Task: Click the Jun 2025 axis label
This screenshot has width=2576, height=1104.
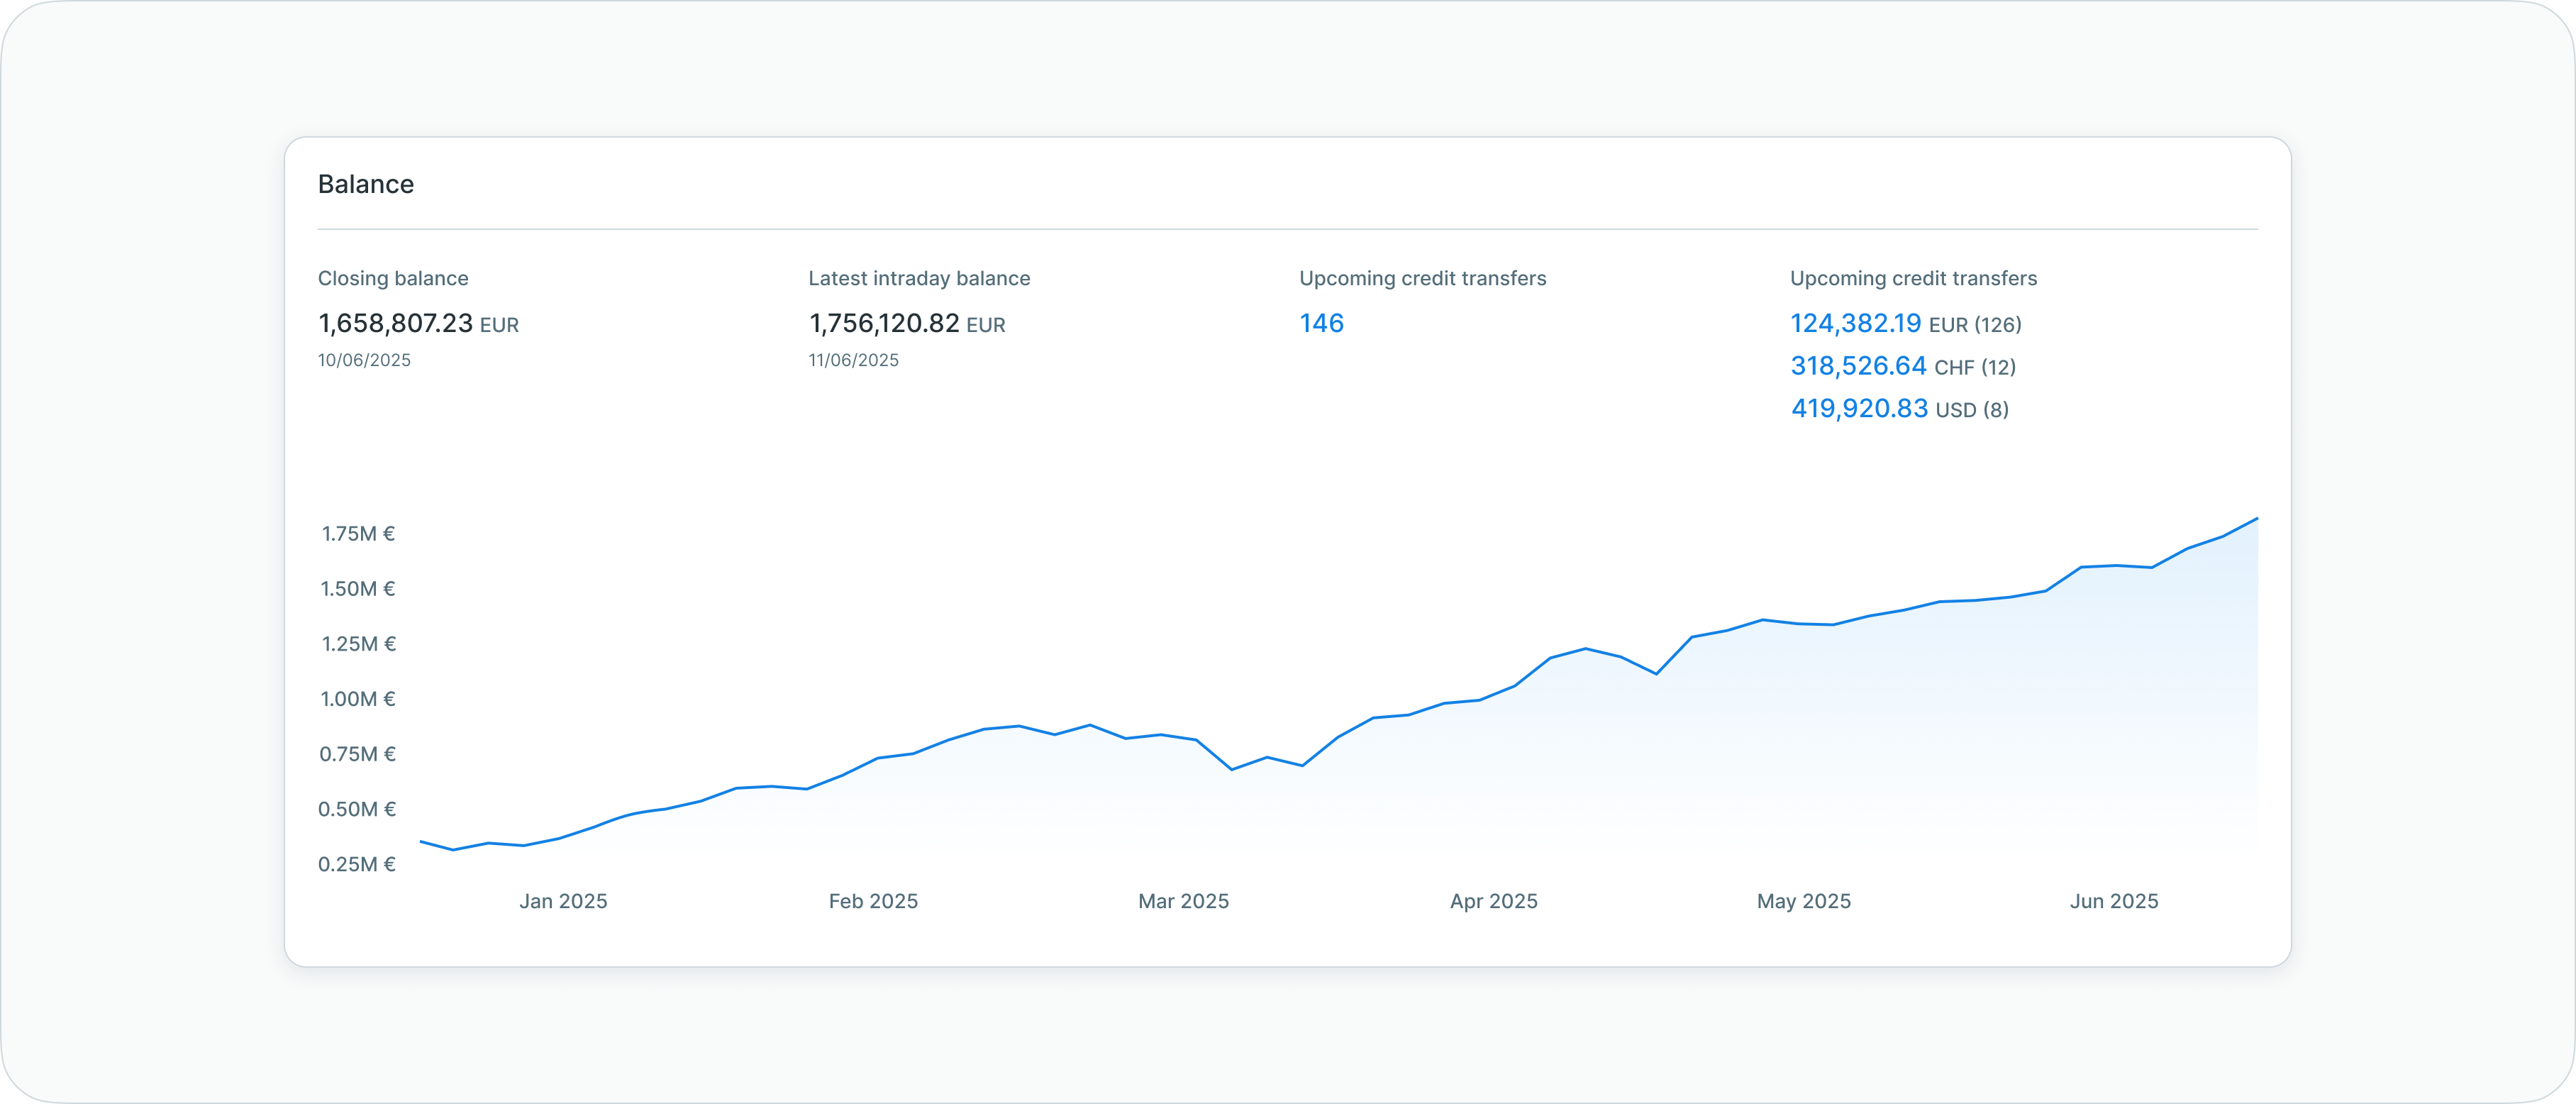Action: pos(2113,901)
